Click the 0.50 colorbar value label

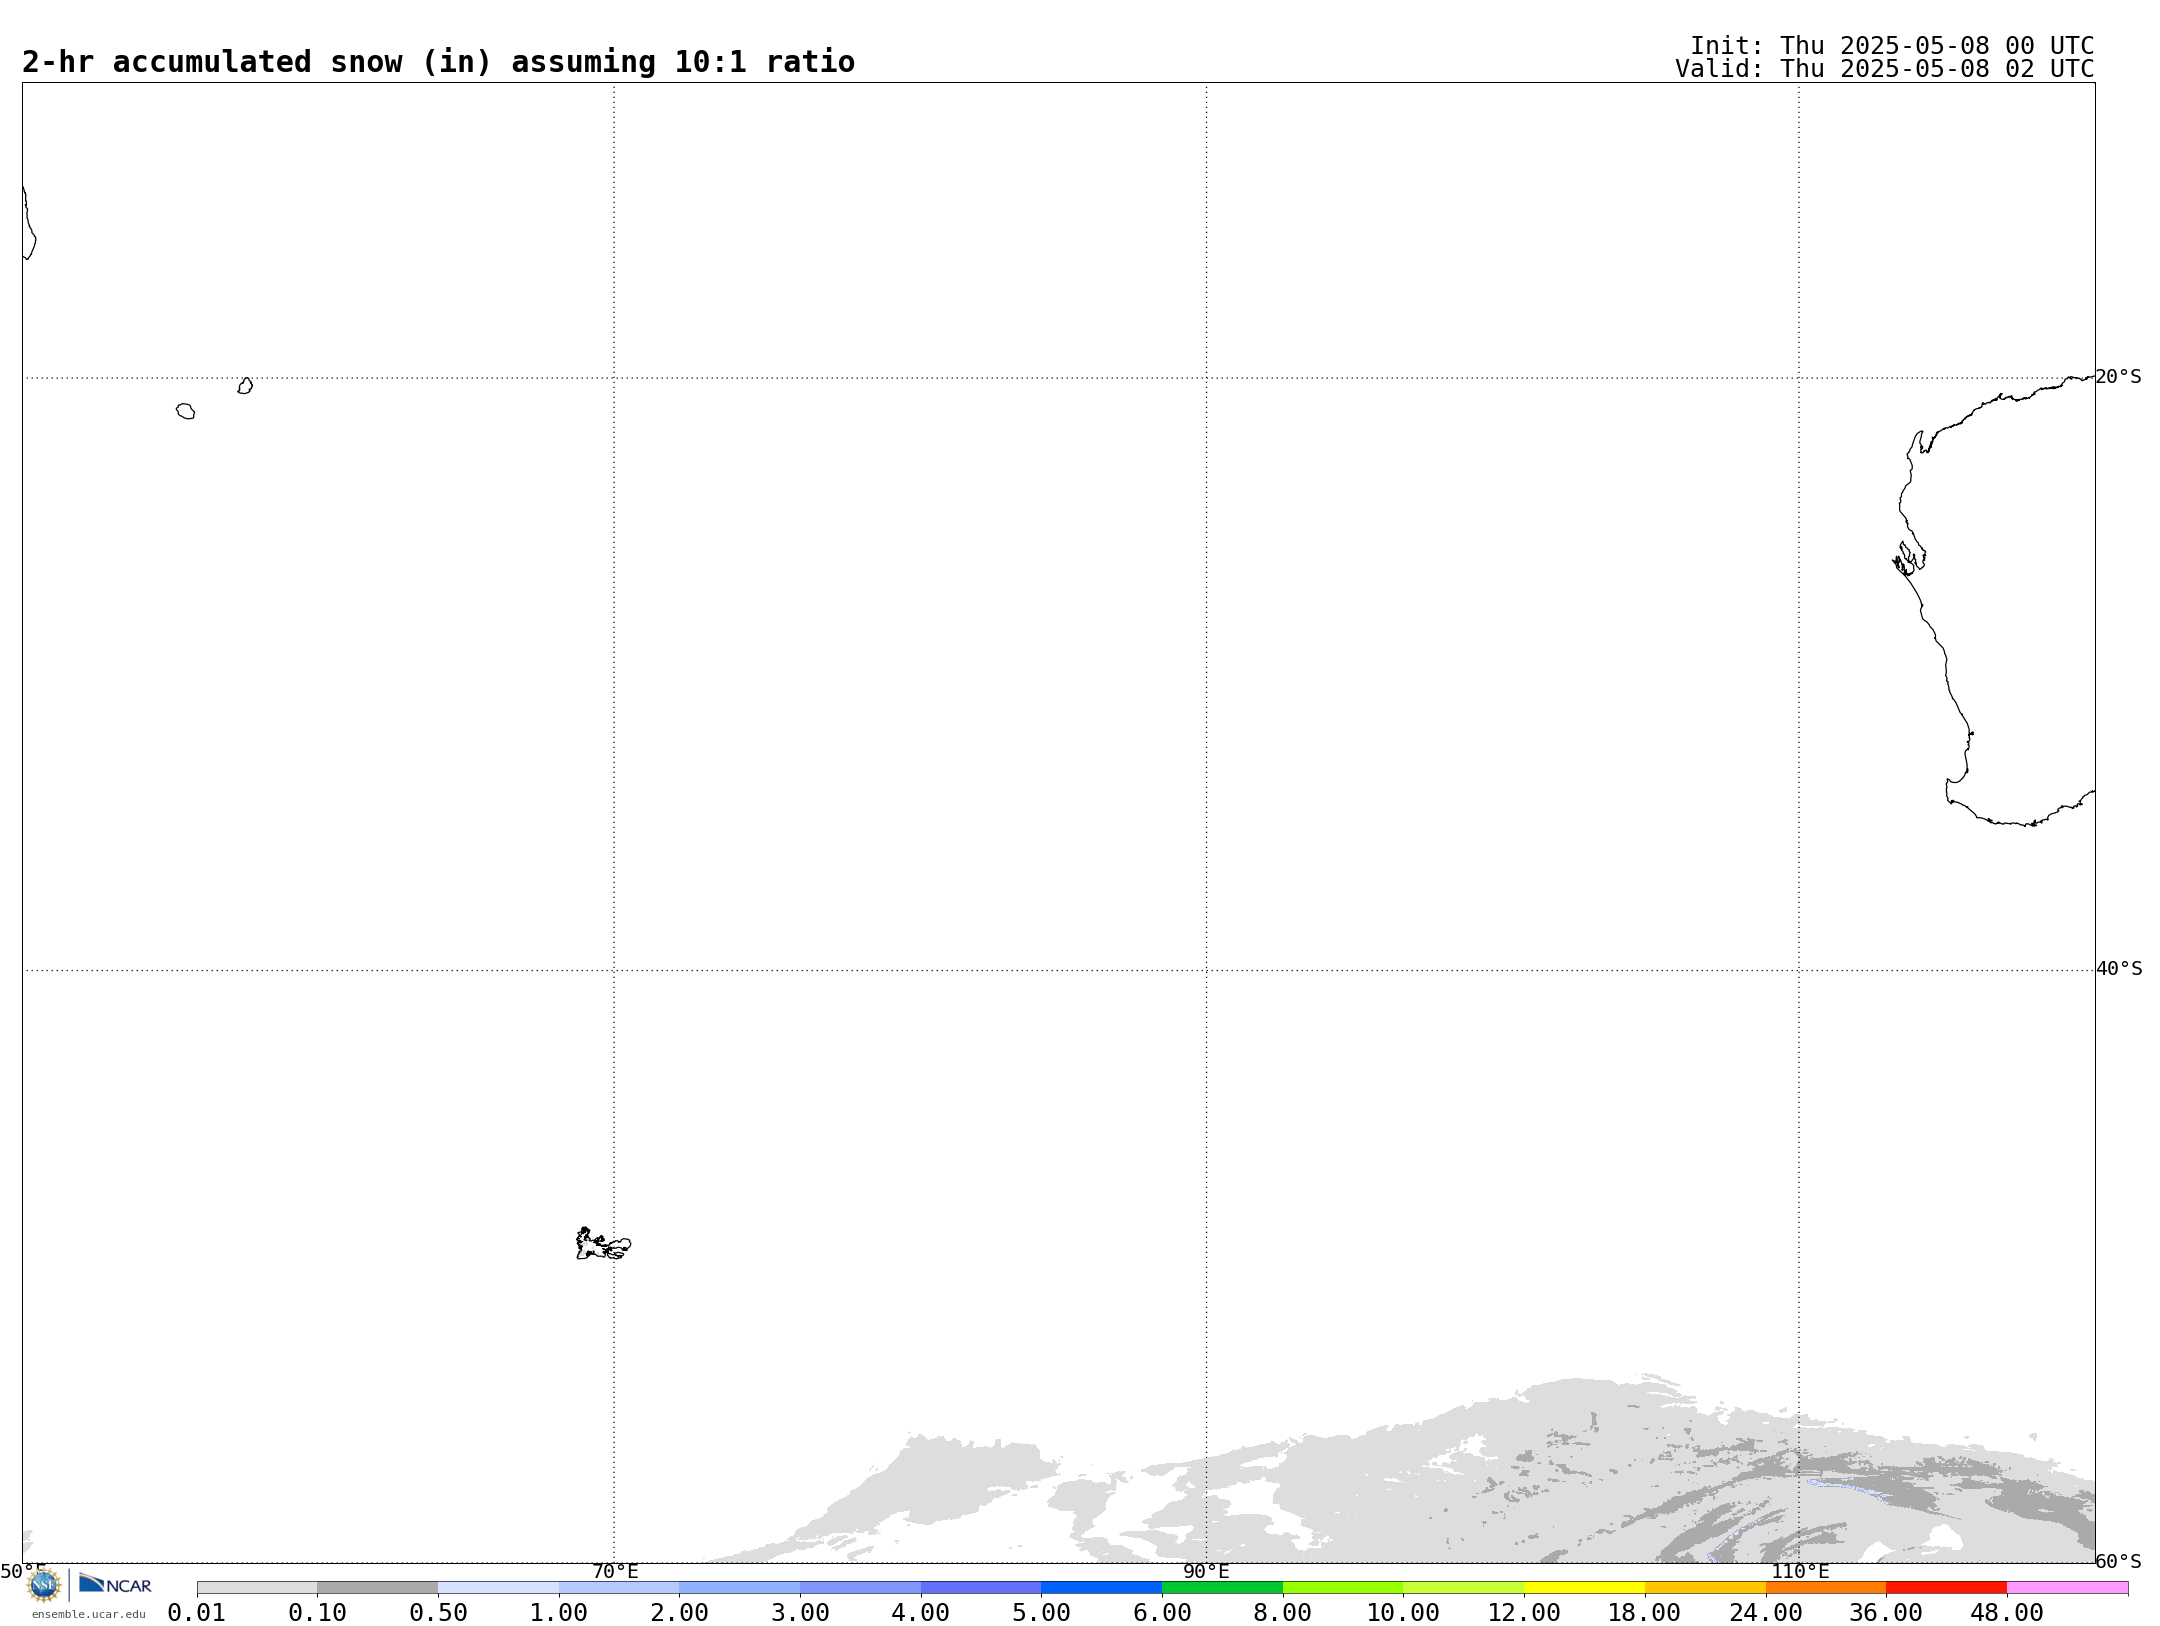click(x=438, y=1613)
